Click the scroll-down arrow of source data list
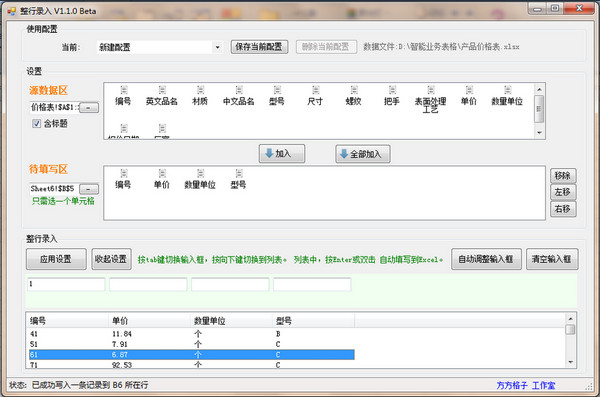Image resolution: width=600 pixels, height=397 pixels. pos(539,133)
